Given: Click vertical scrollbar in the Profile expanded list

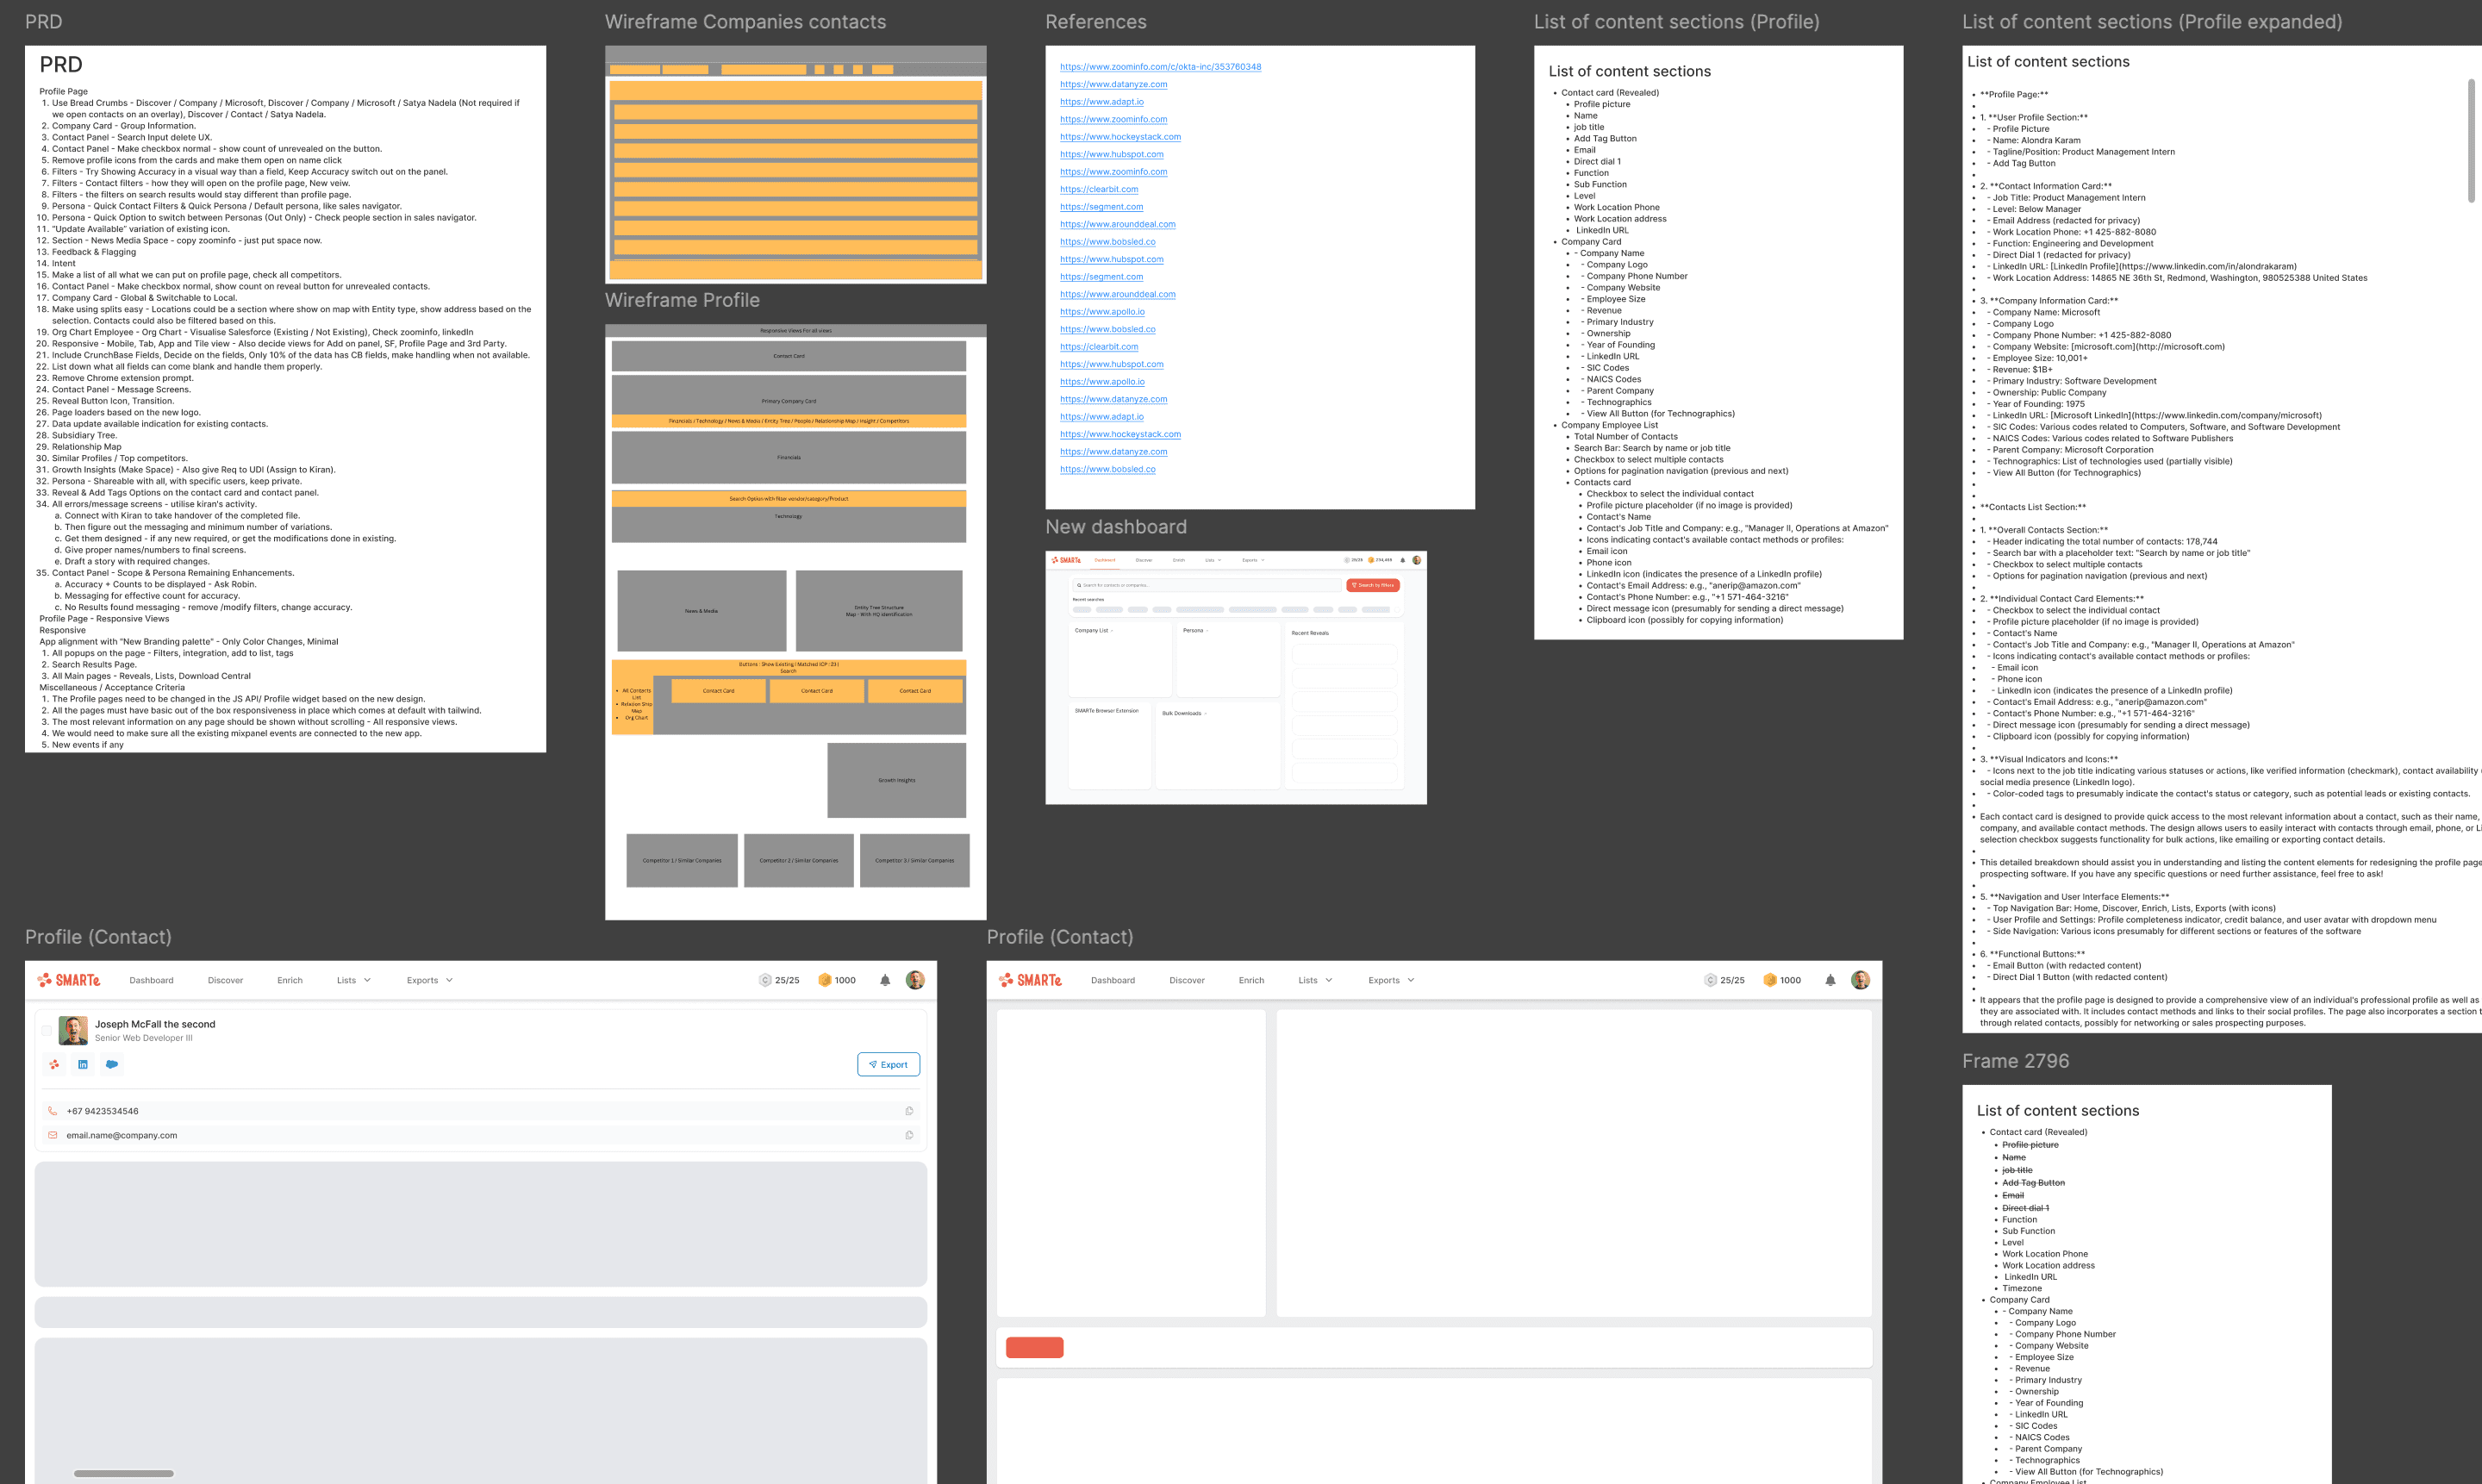Looking at the screenshot, I should (x=2471, y=140).
